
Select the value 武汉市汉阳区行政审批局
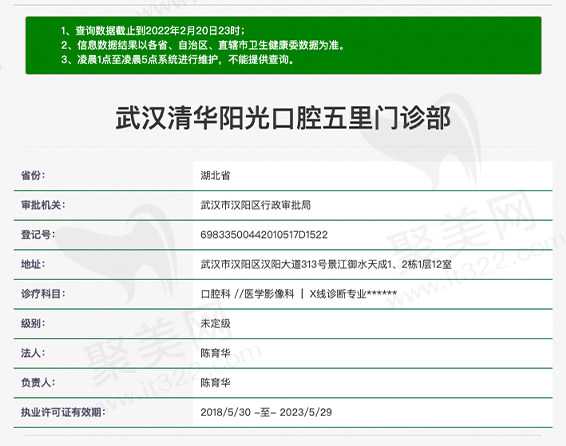[x=256, y=205]
